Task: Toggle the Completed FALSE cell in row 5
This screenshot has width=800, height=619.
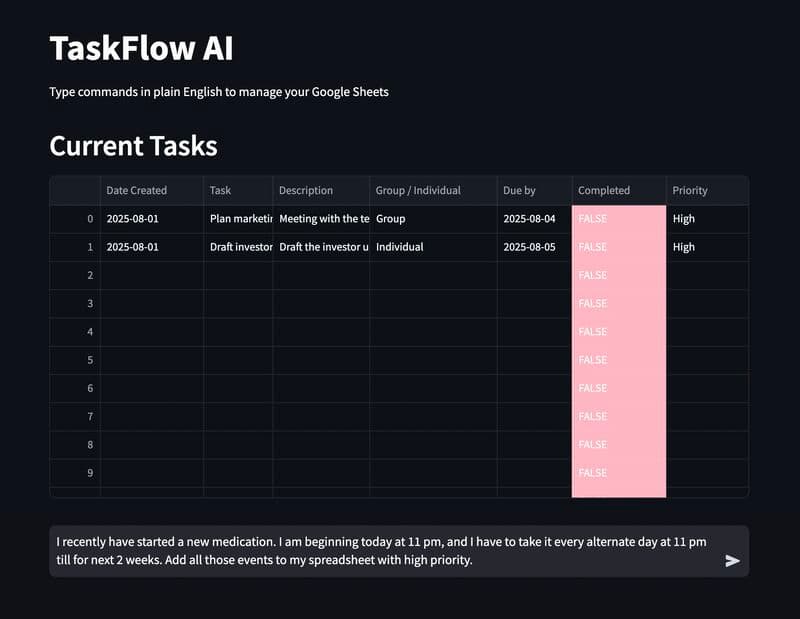Action: pos(618,360)
